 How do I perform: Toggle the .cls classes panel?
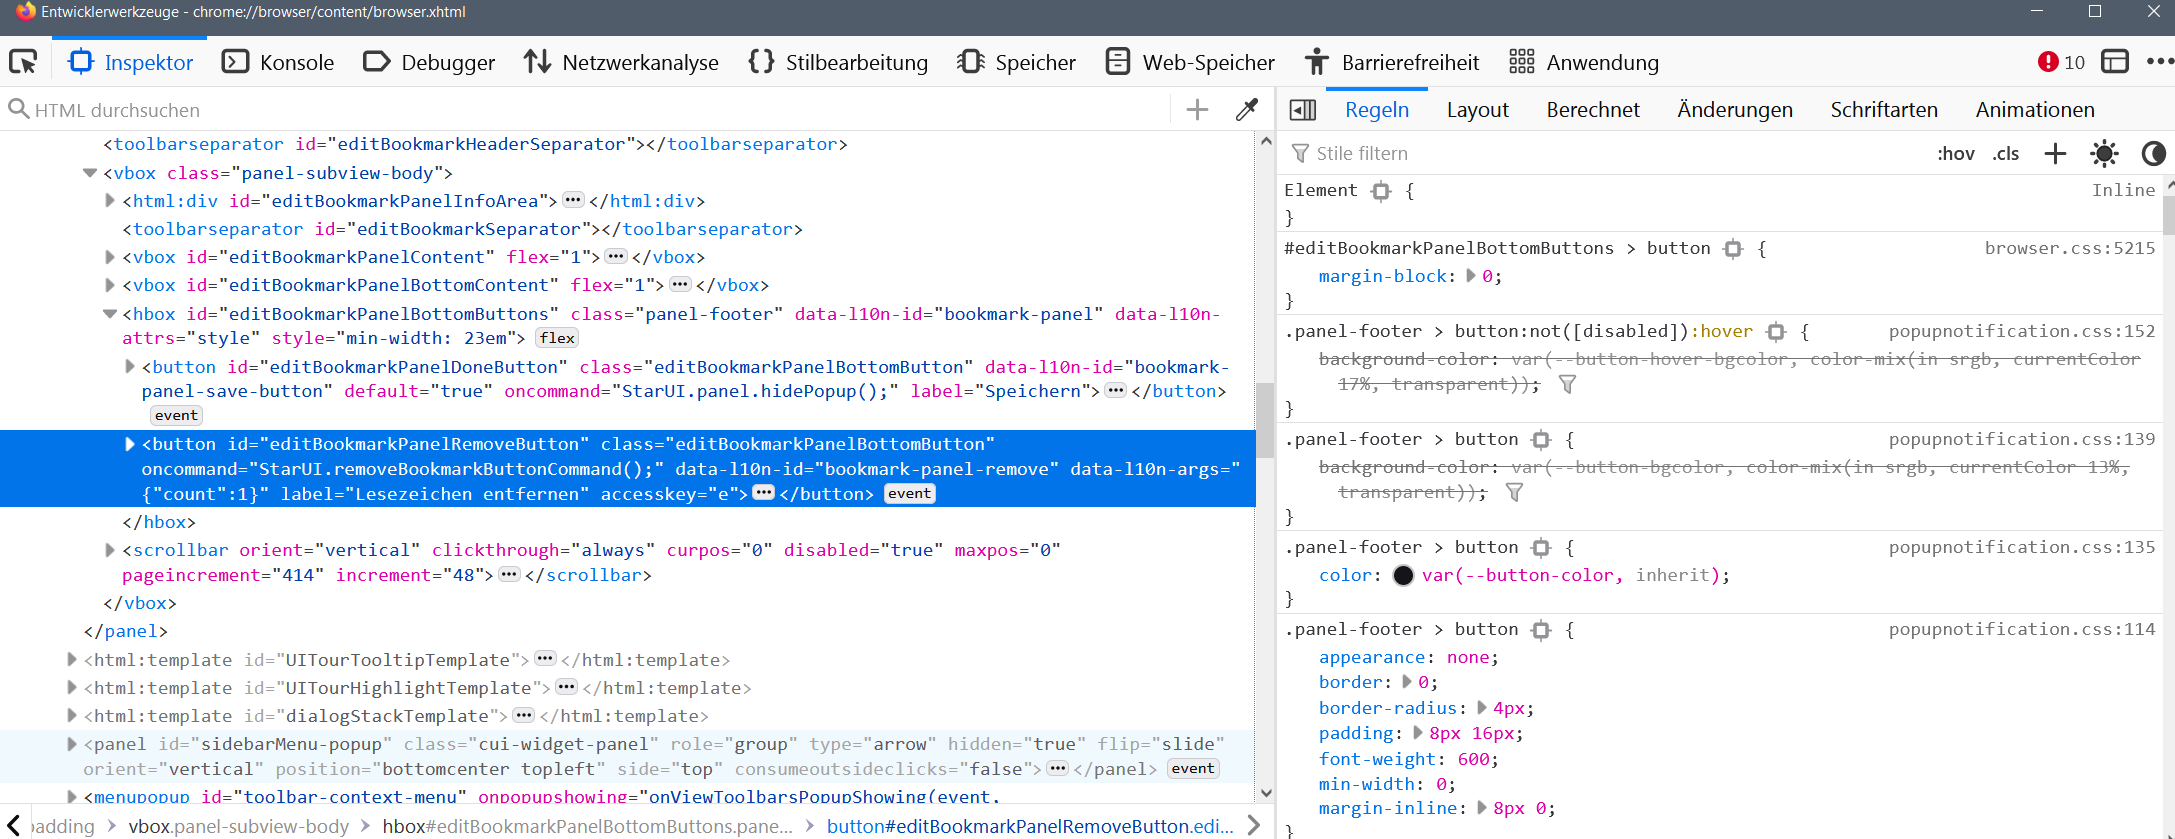[2005, 153]
